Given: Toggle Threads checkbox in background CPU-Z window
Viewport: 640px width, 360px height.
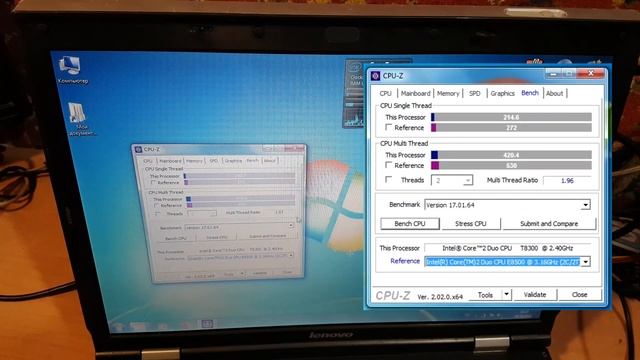Looking at the screenshot, I should [158, 213].
